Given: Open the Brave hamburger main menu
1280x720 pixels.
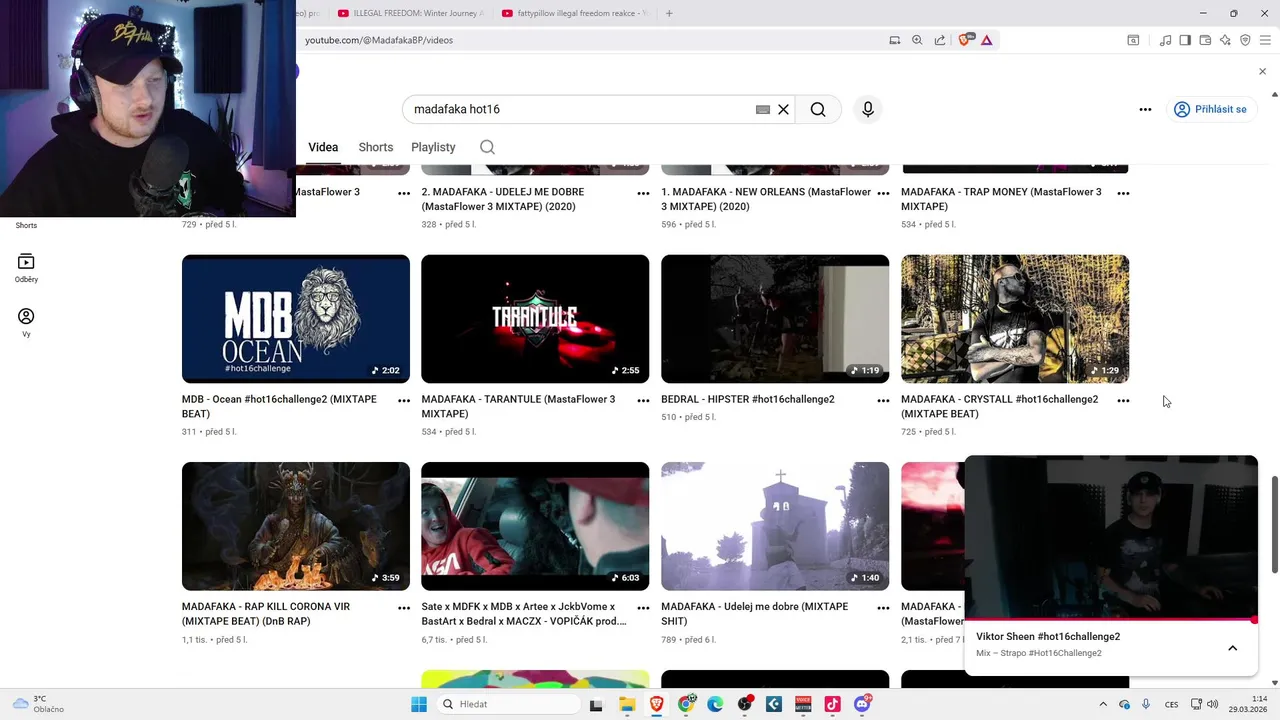Looking at the screenshot, I should click(1265, 40).
